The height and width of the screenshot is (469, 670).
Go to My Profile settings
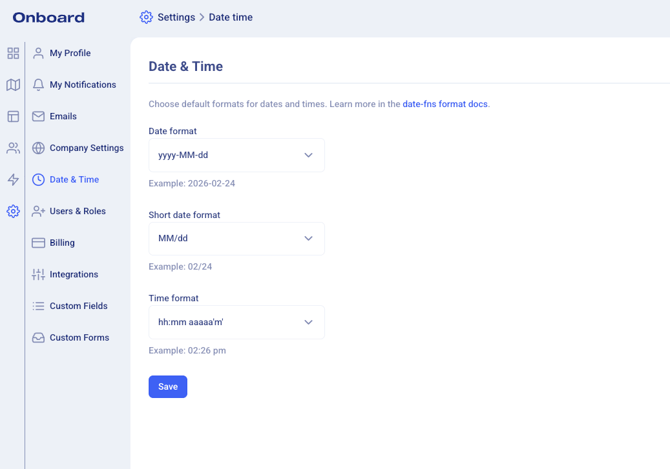(x=70, y=53)
